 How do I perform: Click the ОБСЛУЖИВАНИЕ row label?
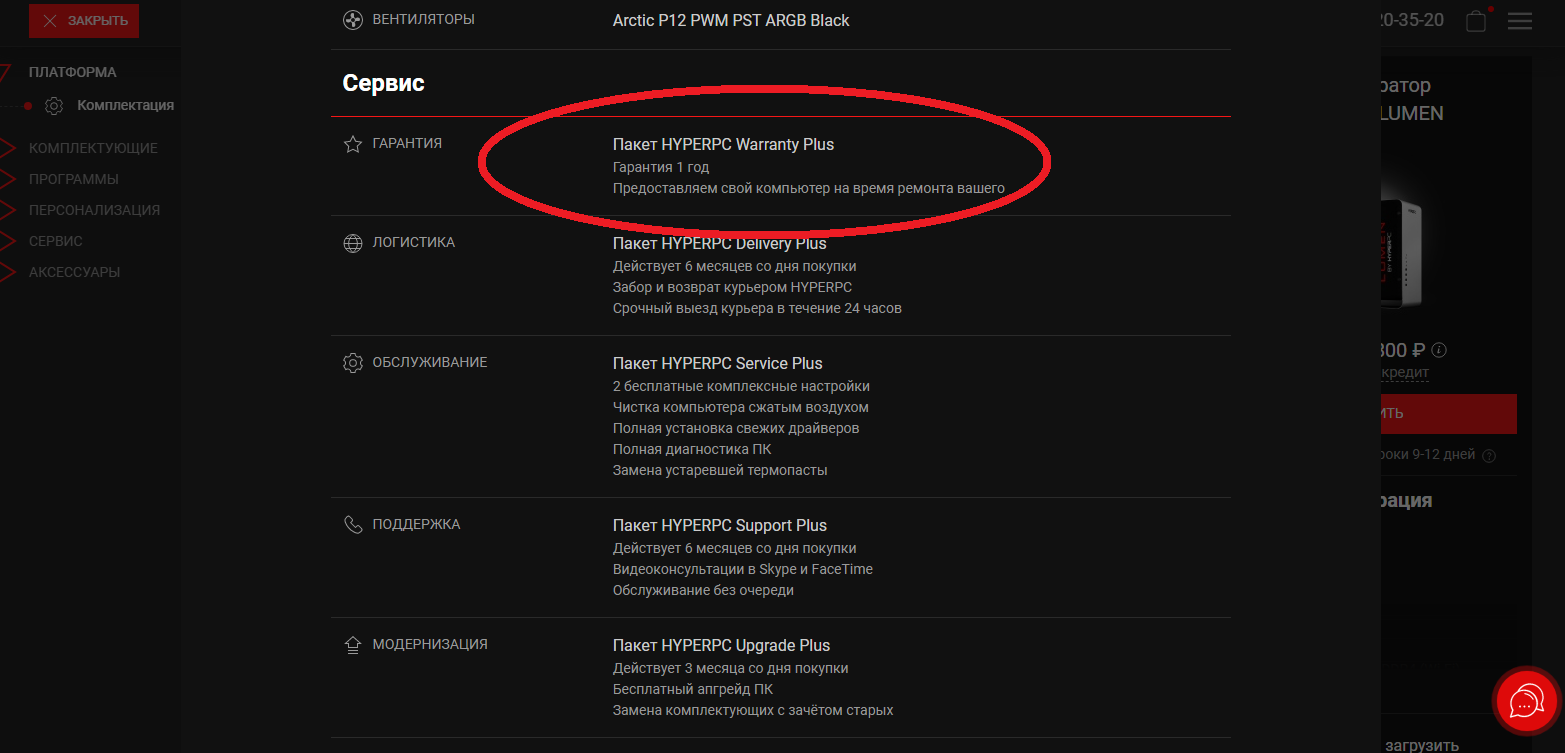430,362
